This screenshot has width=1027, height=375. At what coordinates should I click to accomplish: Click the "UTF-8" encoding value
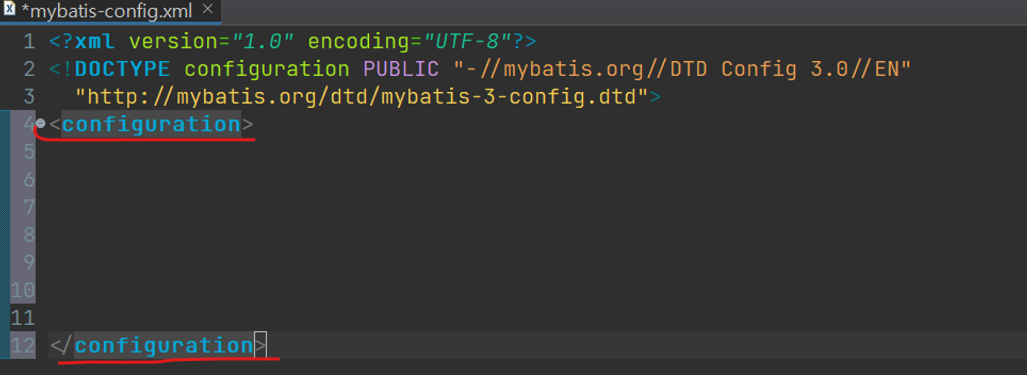click(466, 42)
